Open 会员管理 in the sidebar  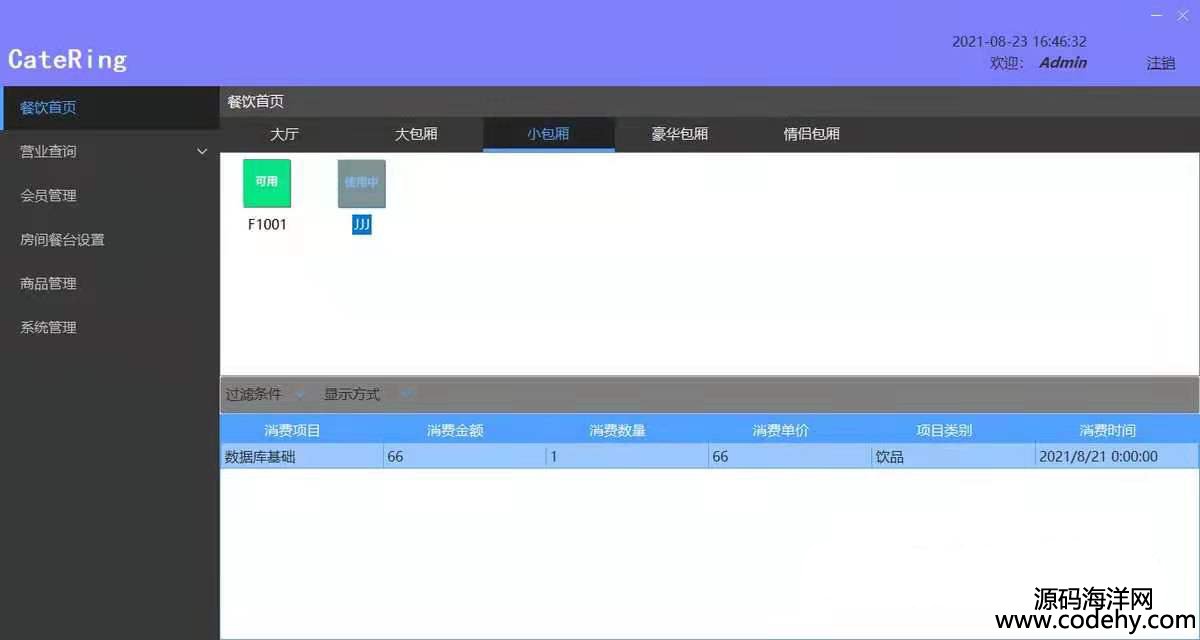click(x=48, y=196)
